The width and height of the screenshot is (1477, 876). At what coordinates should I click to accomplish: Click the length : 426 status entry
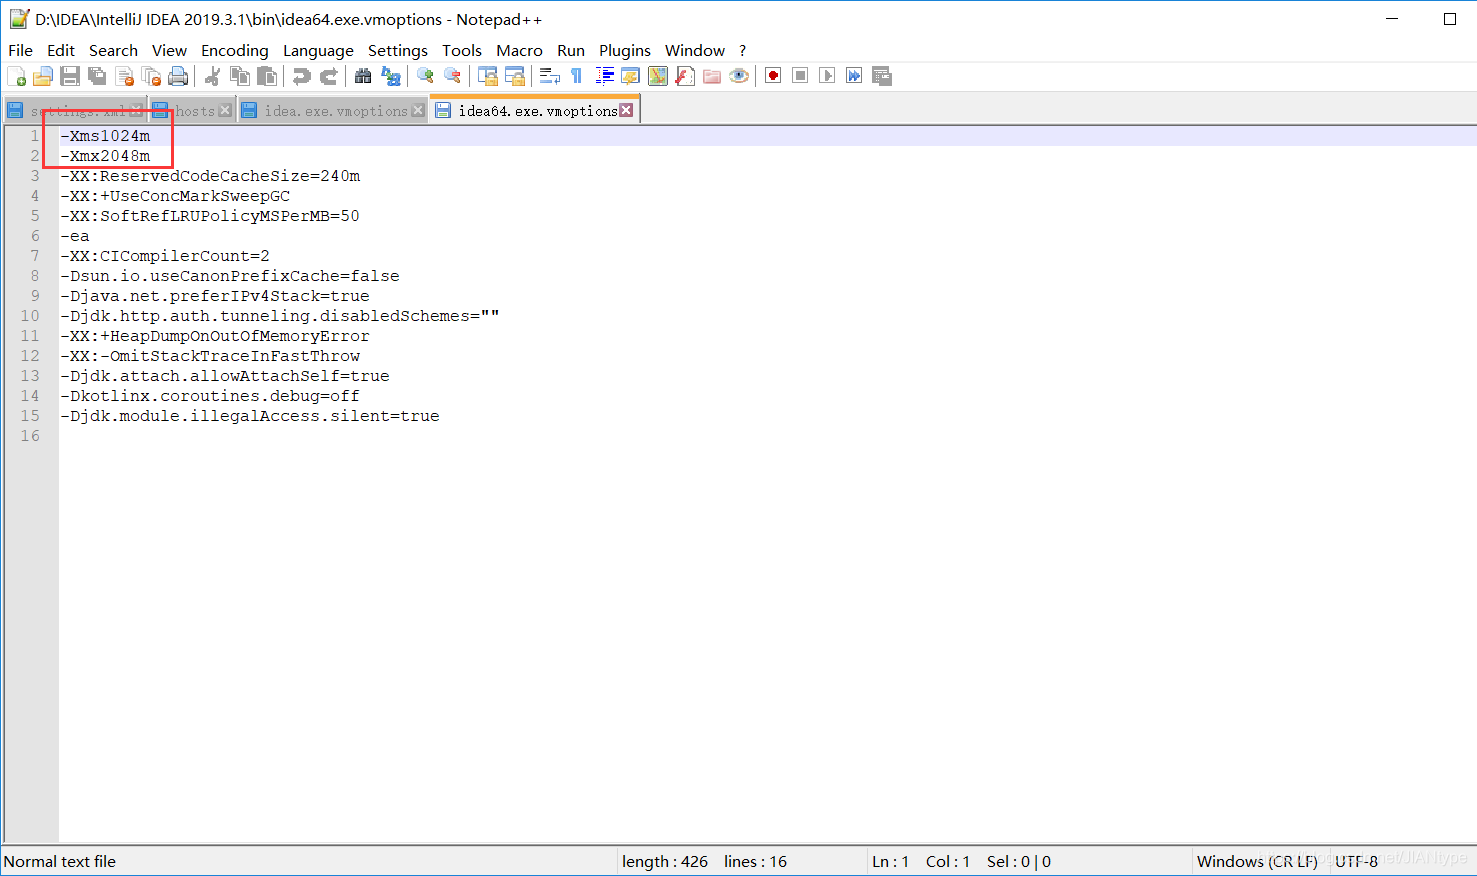[x=665, y=861]
